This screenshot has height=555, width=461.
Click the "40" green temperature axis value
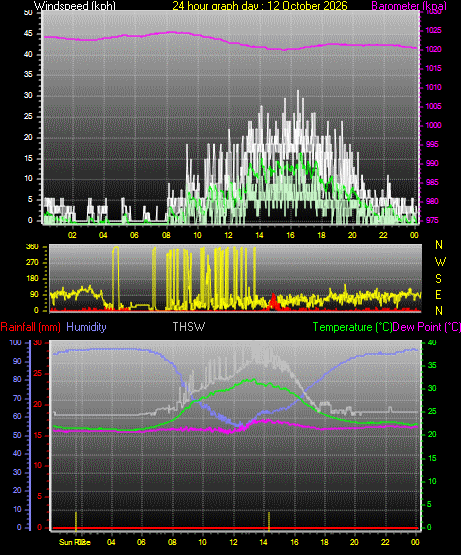coord(432,343)
